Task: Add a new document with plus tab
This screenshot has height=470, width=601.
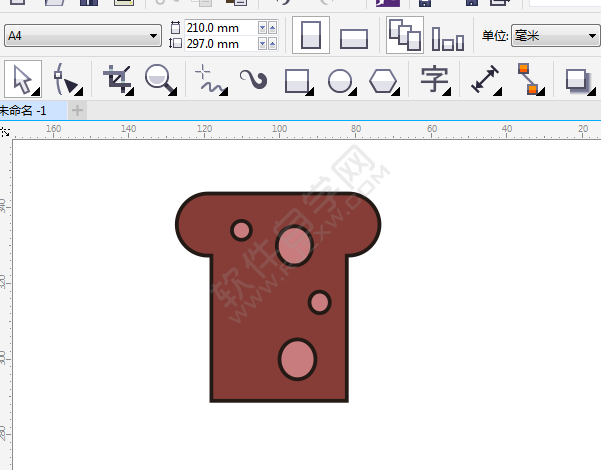Action: (x=78, y=109)
